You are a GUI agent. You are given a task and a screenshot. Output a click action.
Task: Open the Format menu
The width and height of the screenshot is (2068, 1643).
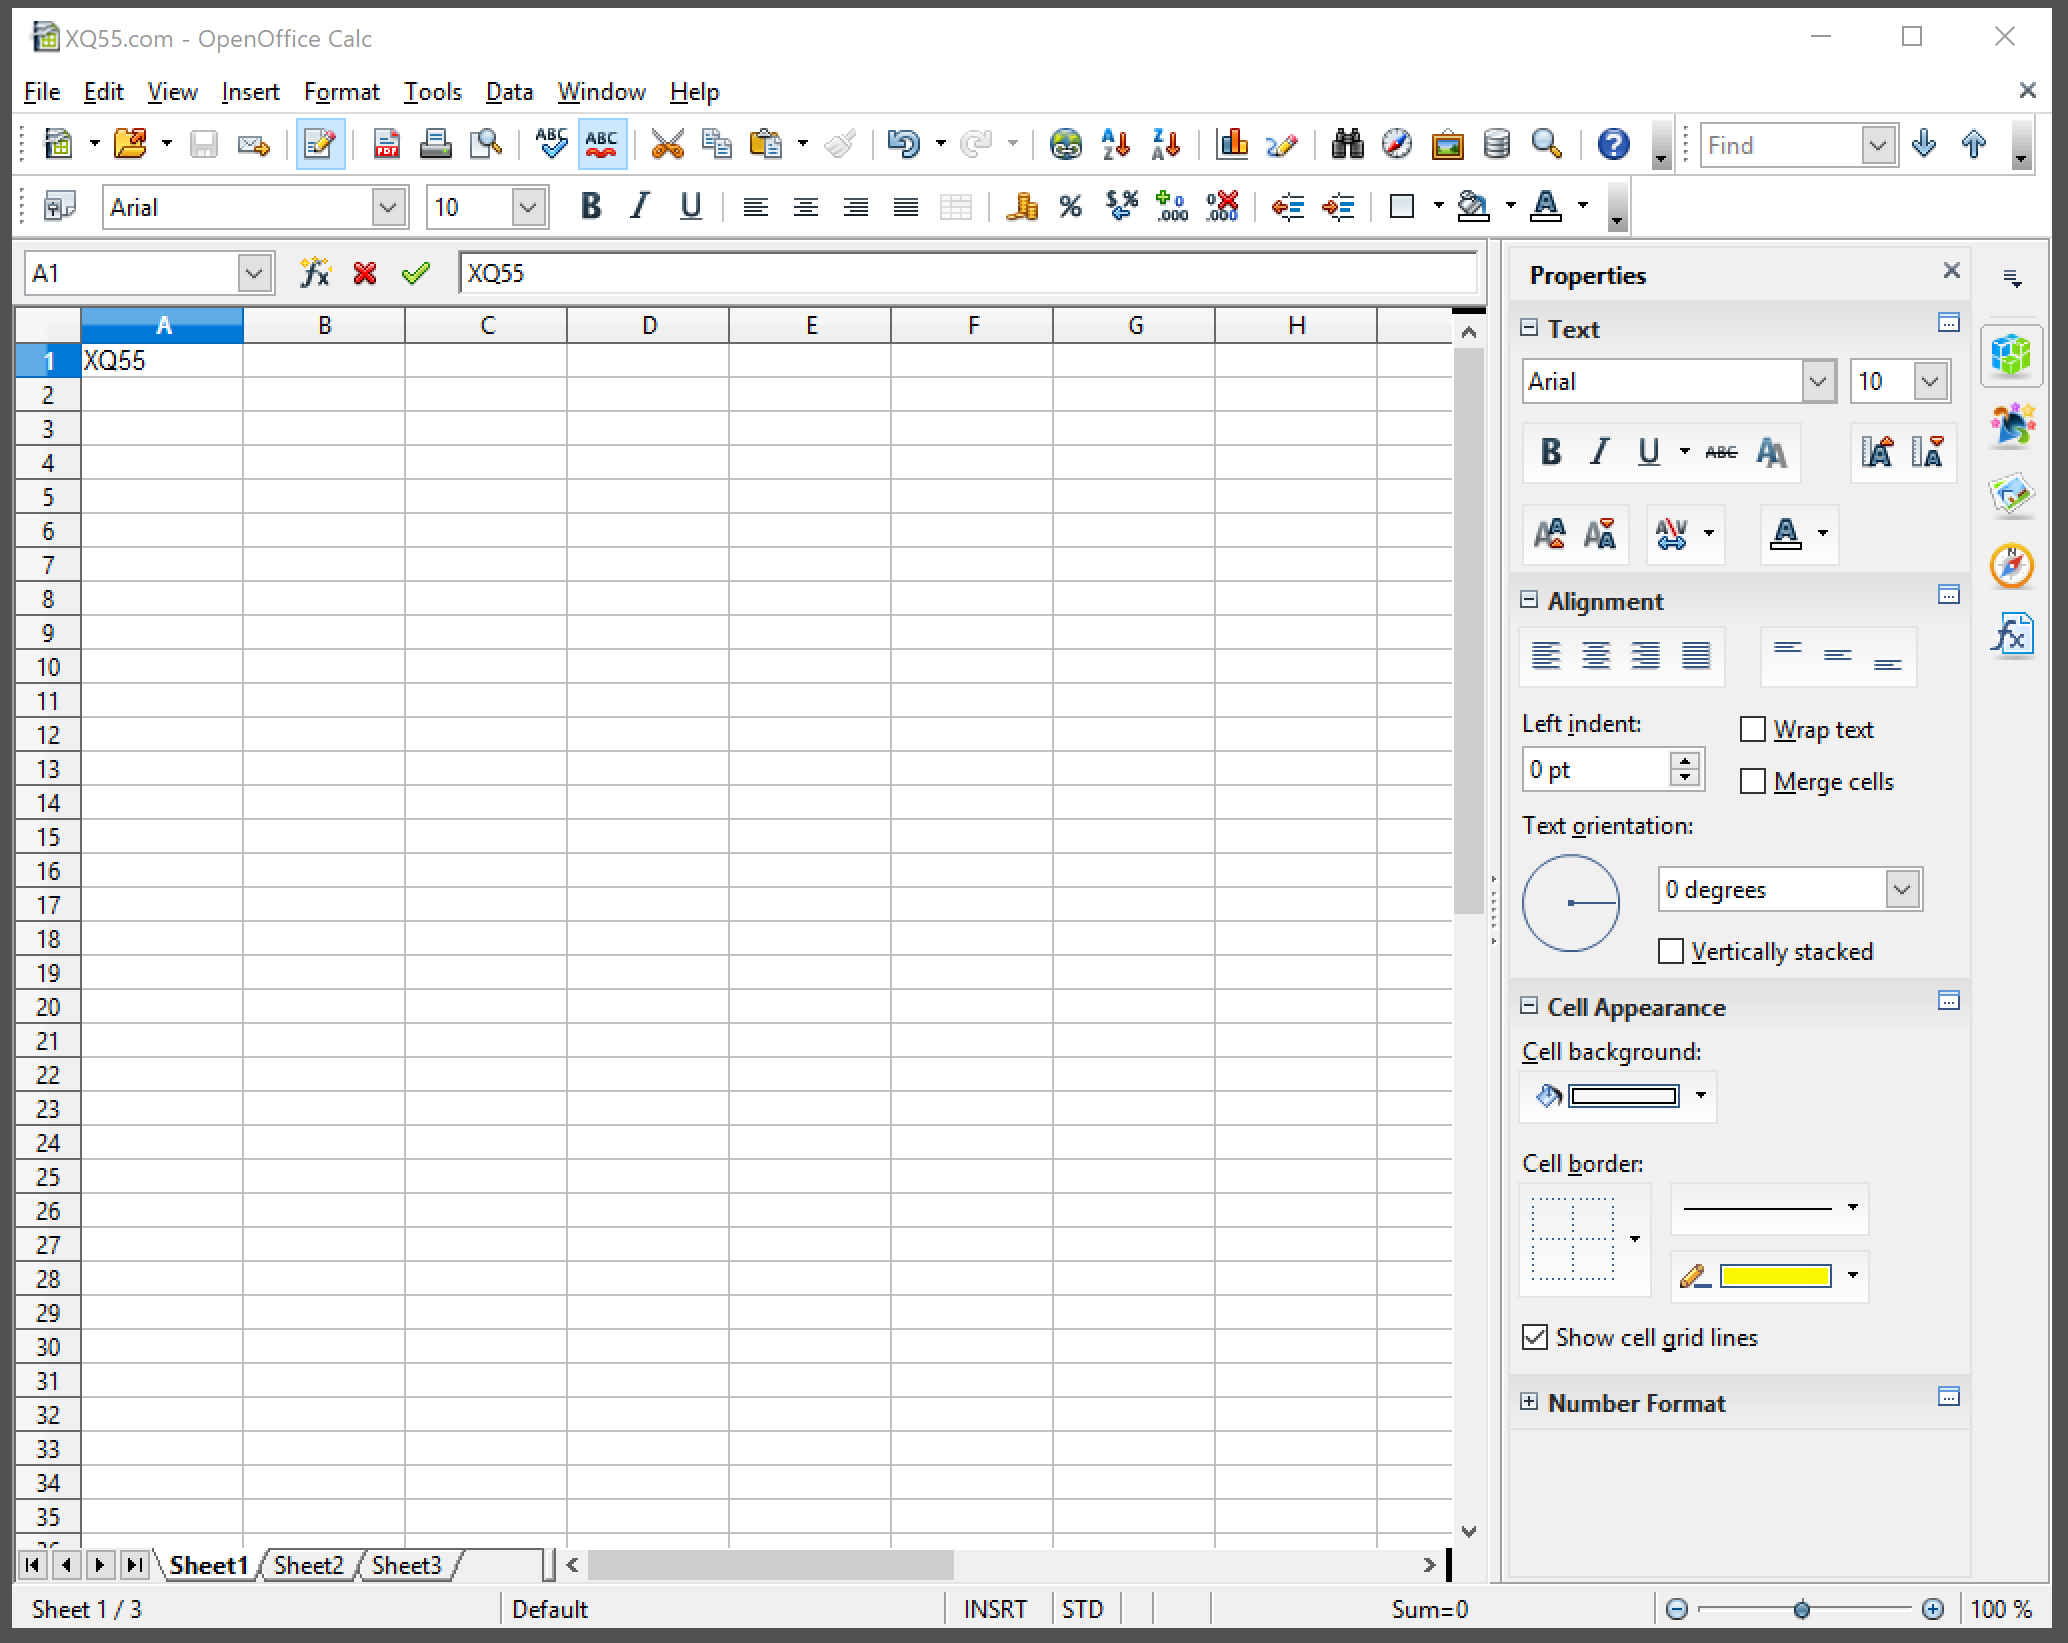[341, 92]
